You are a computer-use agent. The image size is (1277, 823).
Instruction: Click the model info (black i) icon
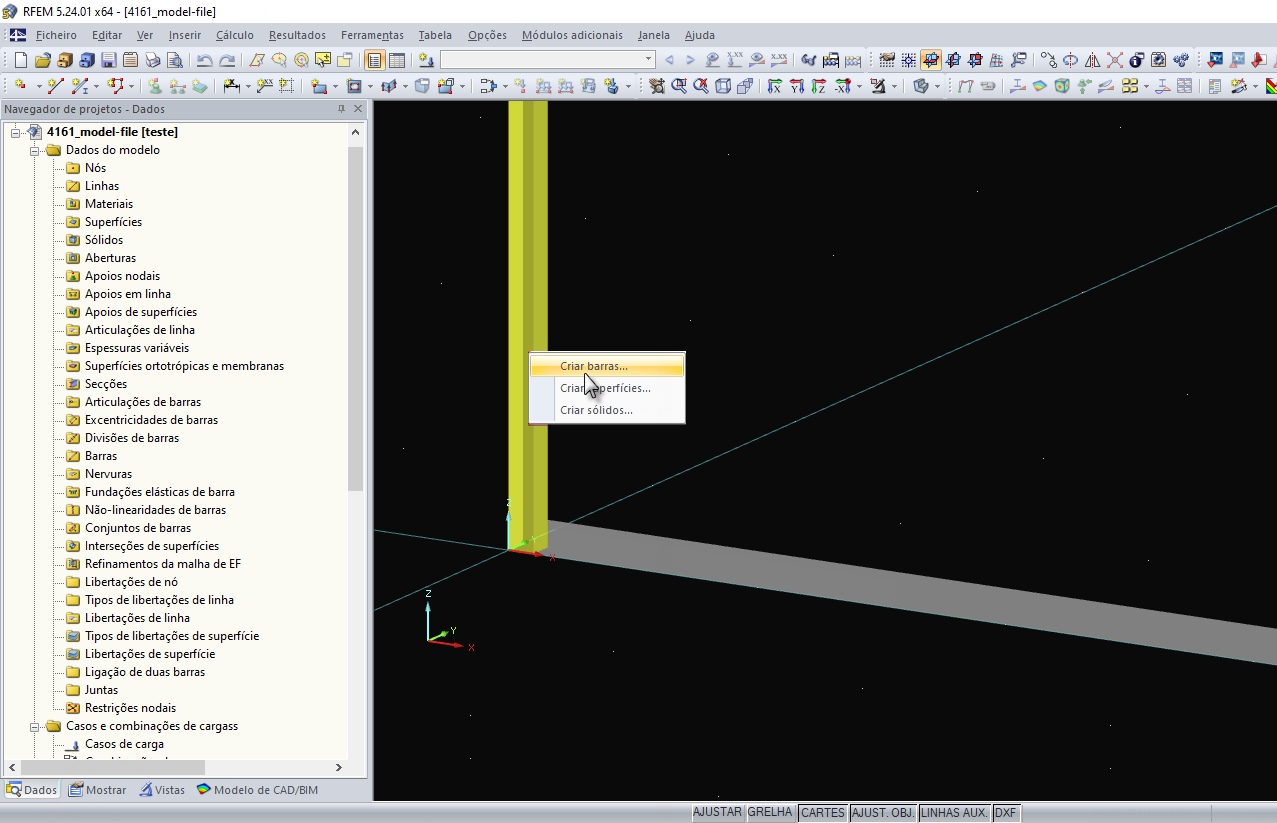1137,60
